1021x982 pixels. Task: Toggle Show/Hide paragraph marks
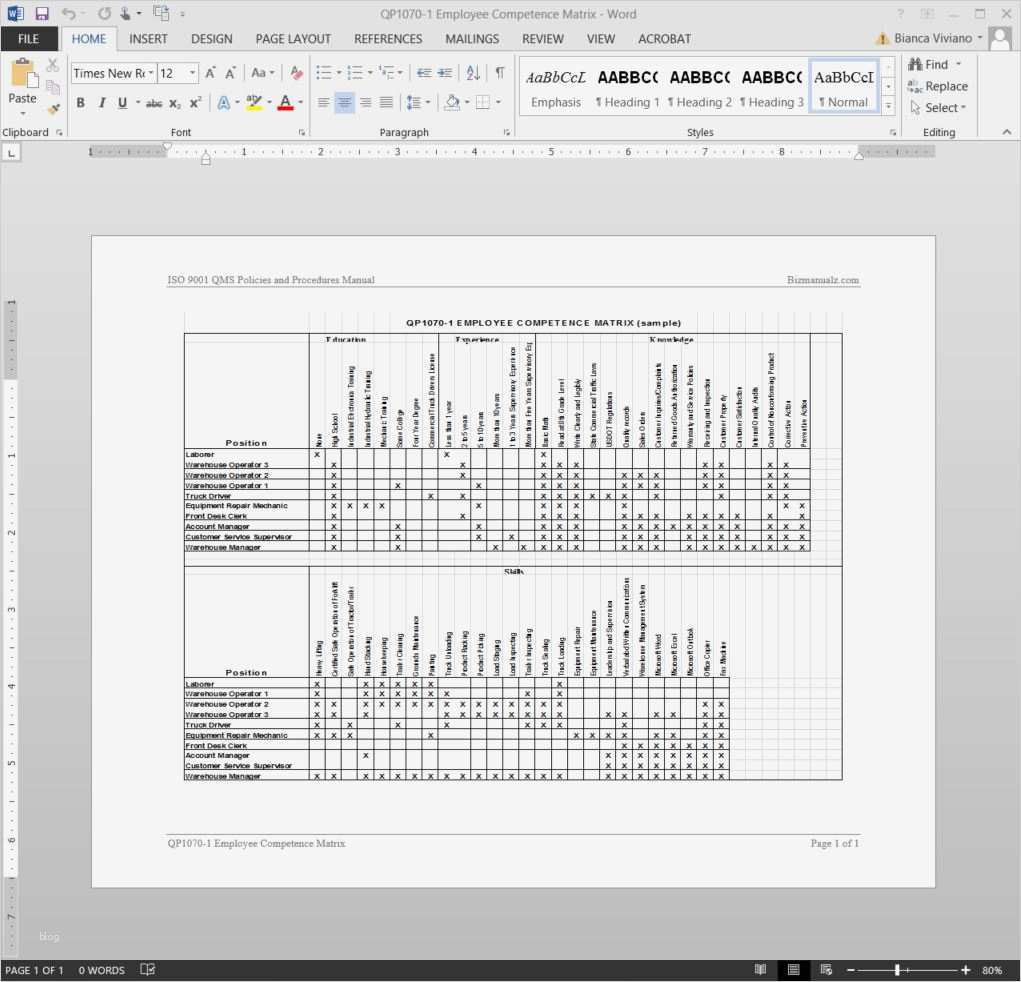click(499, 73)
